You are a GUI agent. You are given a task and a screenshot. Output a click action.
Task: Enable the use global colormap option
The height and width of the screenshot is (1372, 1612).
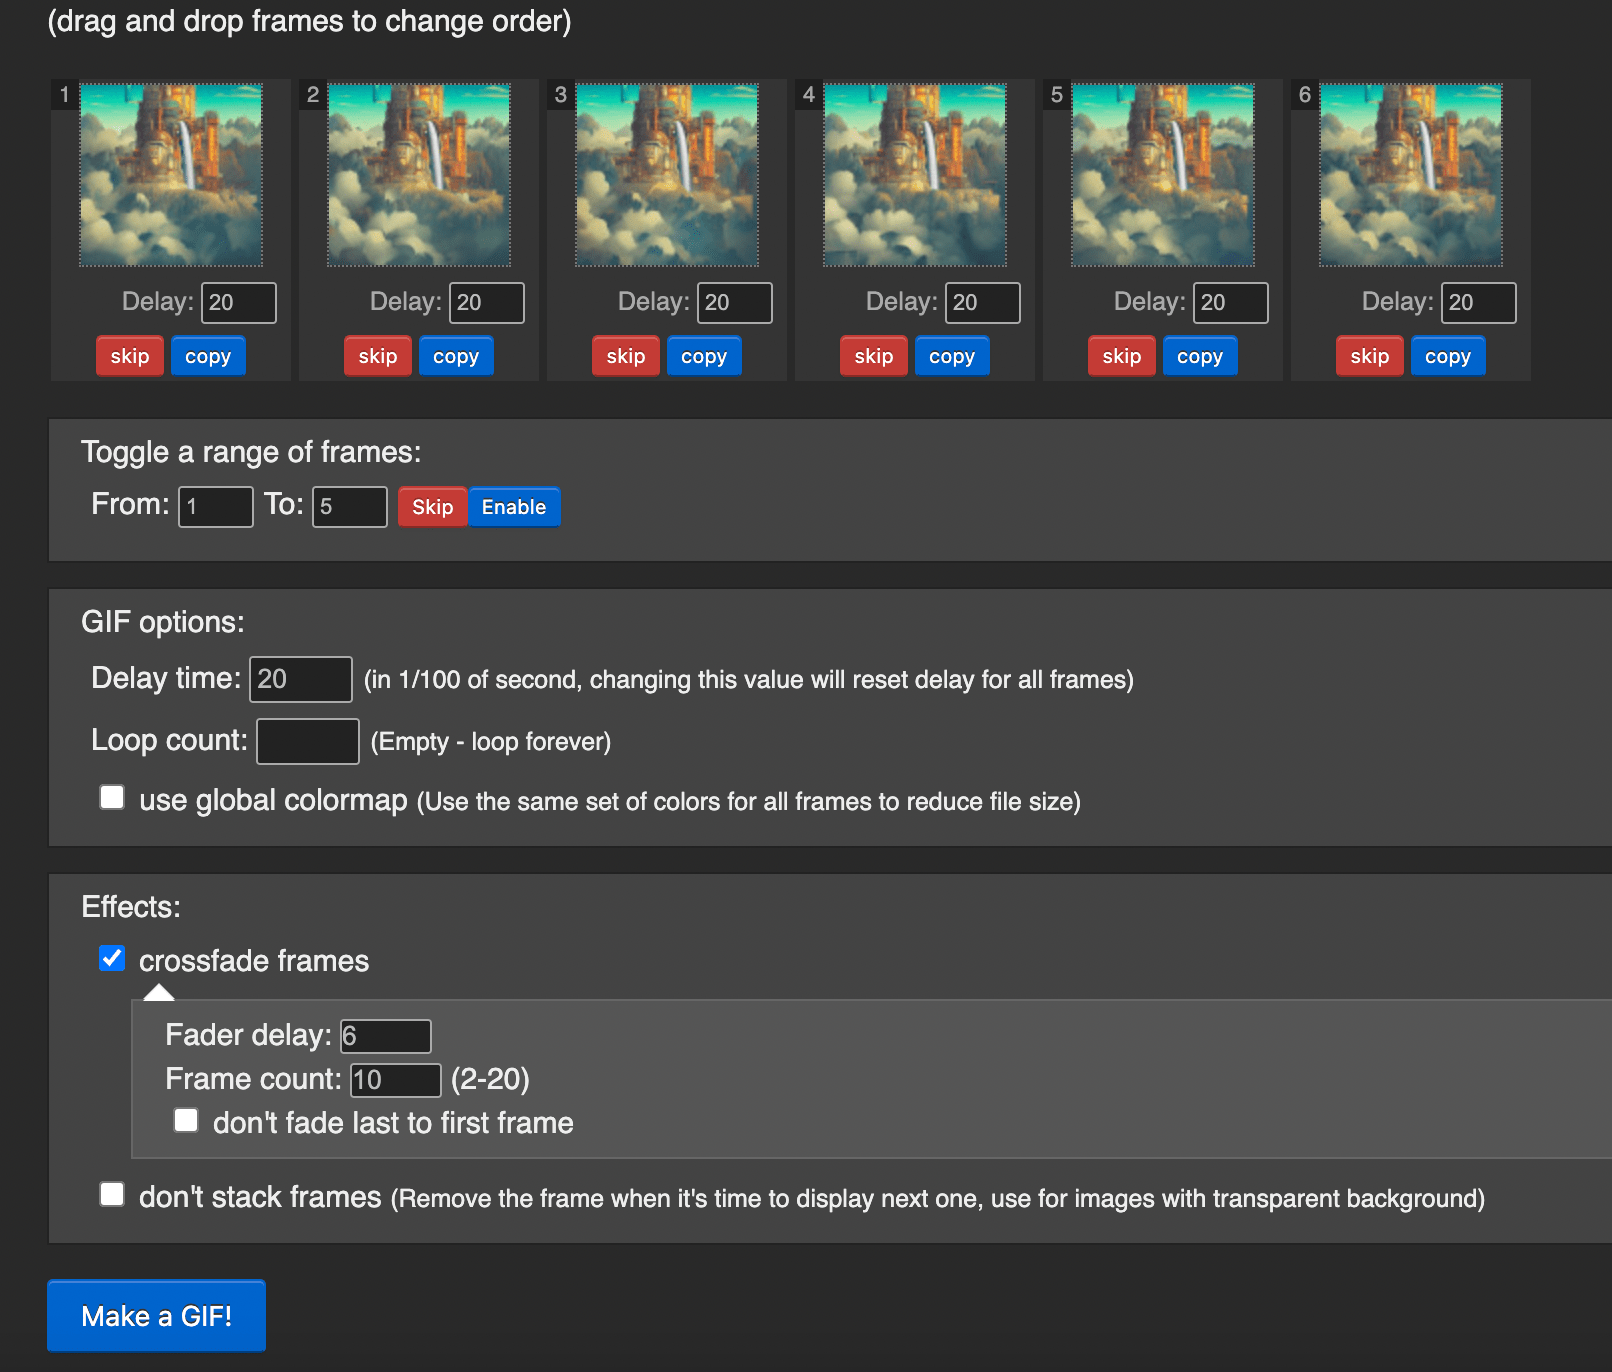(x=111, y=796)
